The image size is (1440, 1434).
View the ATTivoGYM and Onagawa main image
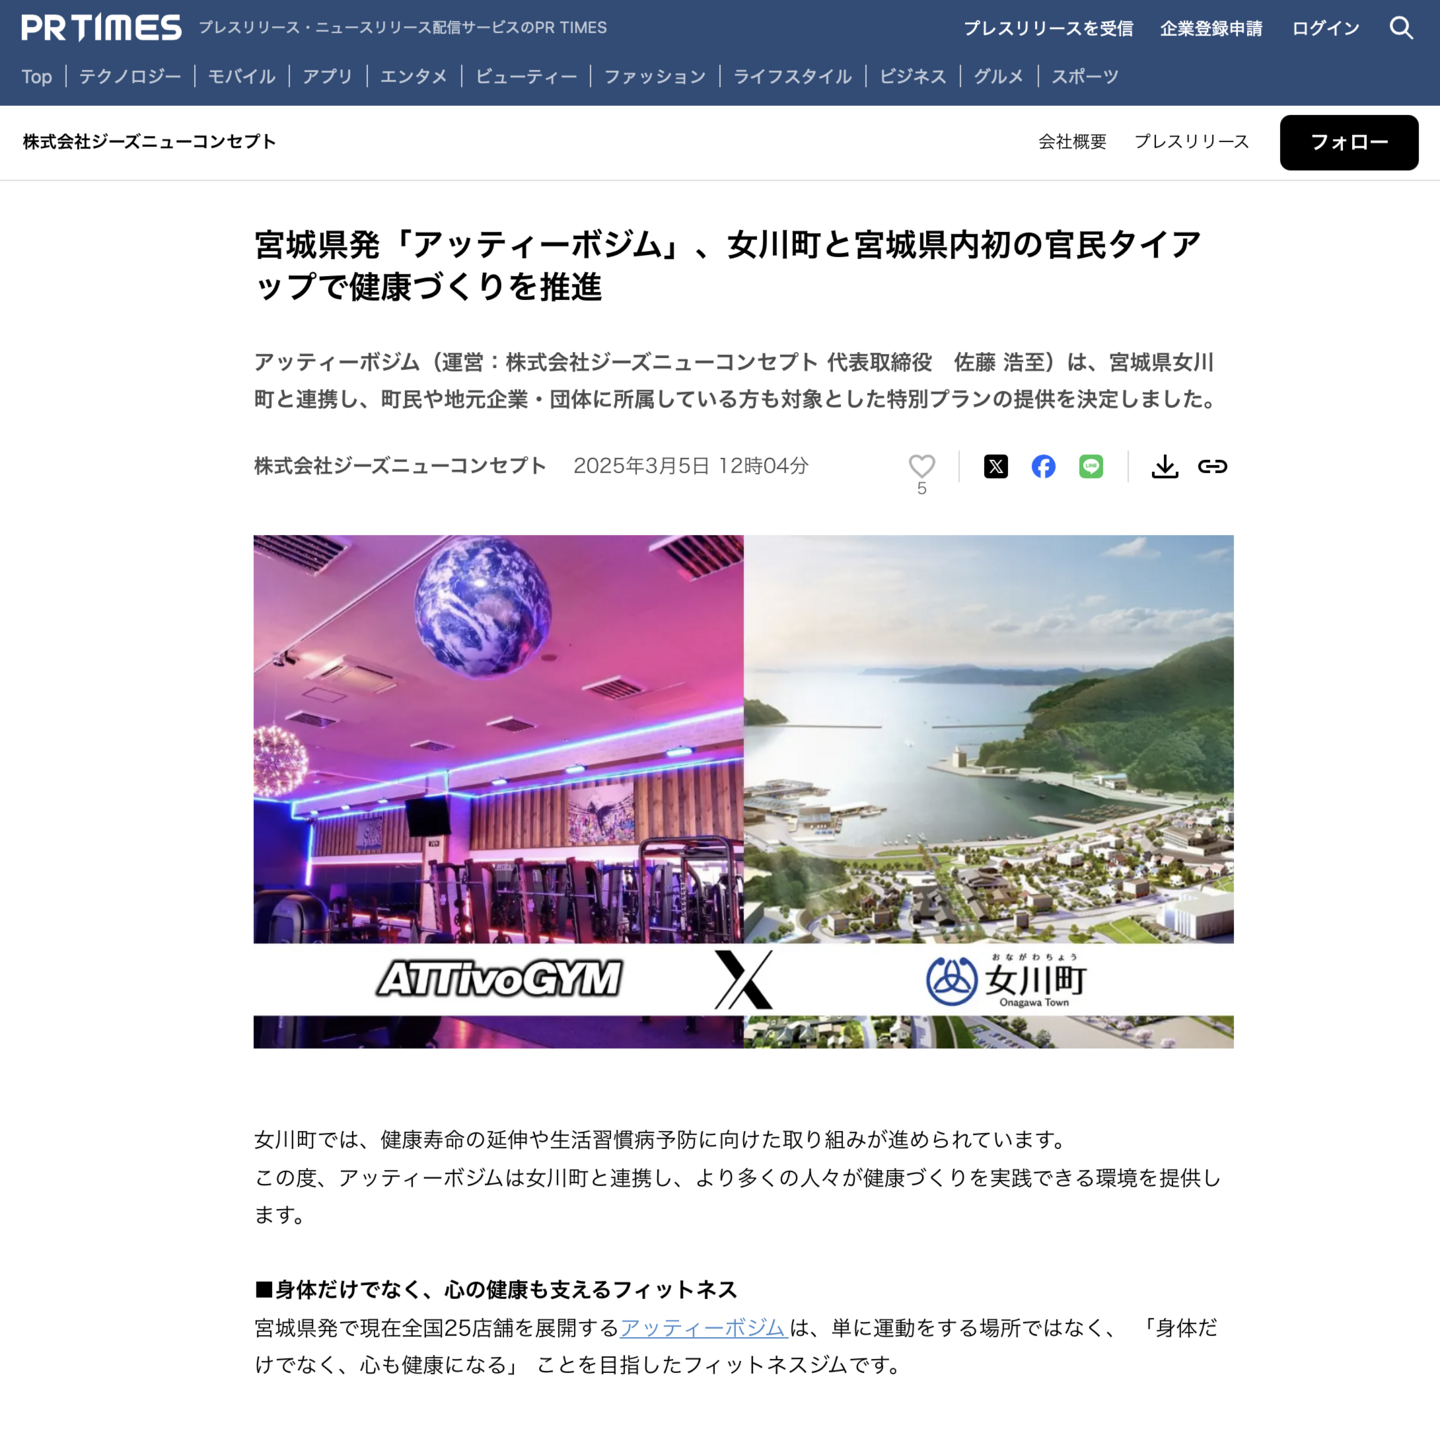[743, 791]
